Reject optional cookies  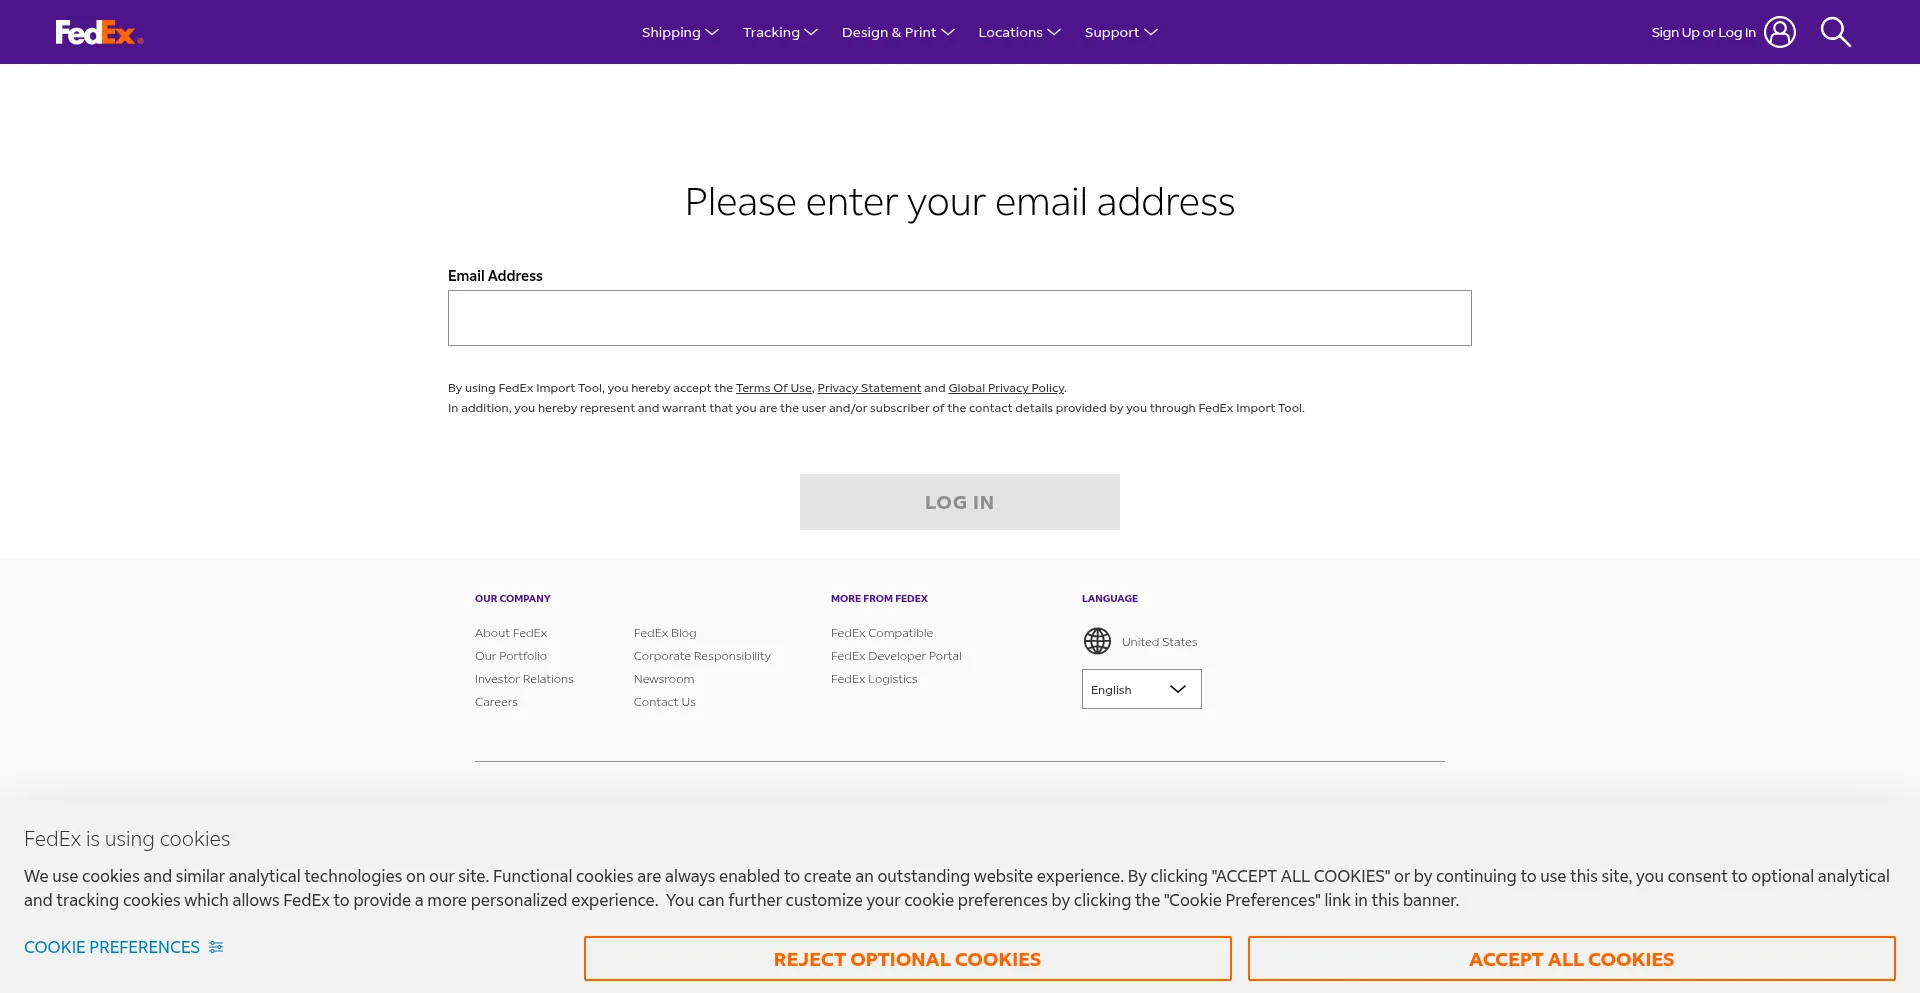(x=907, y=959)
